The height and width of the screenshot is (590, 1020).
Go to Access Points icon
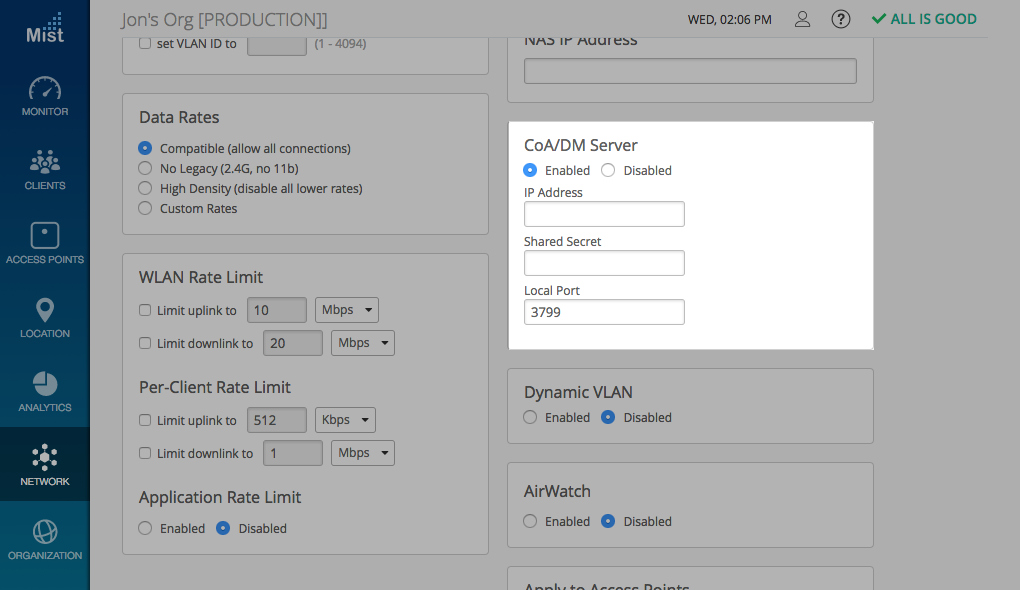44,236
